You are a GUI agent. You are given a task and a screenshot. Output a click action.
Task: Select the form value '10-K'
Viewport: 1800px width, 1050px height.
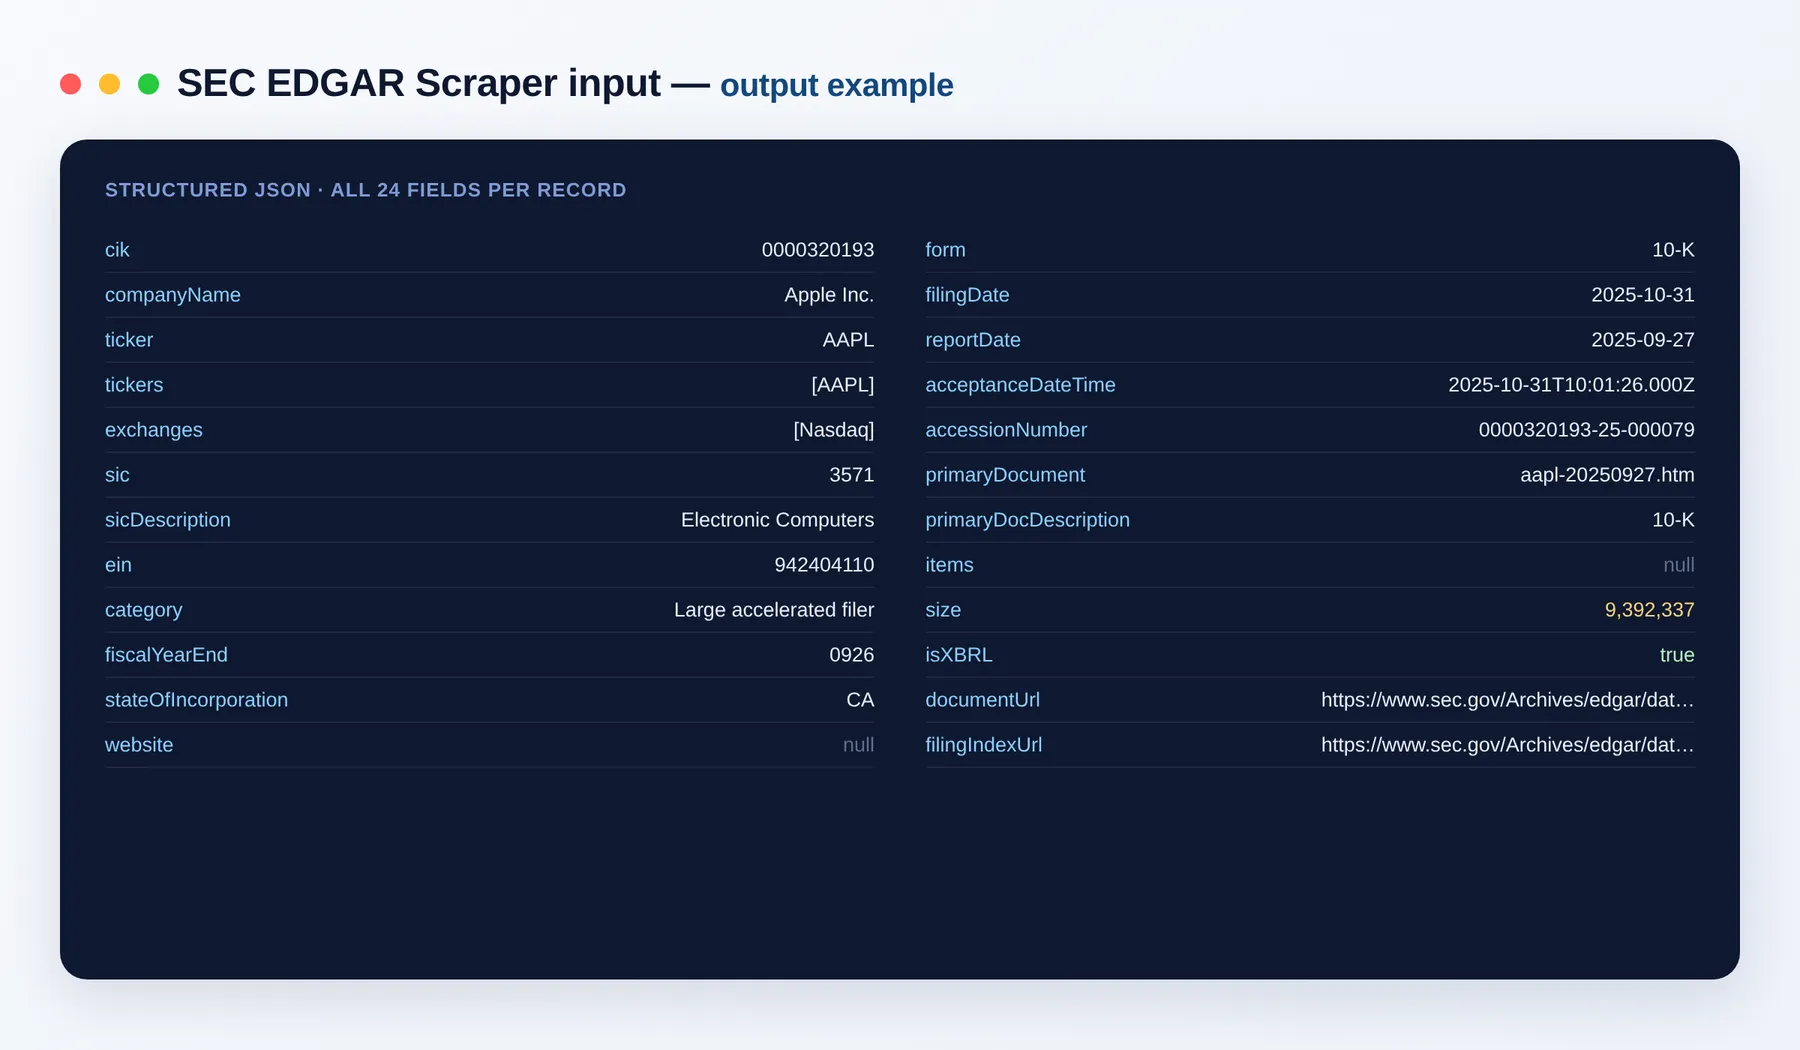[x=1673, y=250]
